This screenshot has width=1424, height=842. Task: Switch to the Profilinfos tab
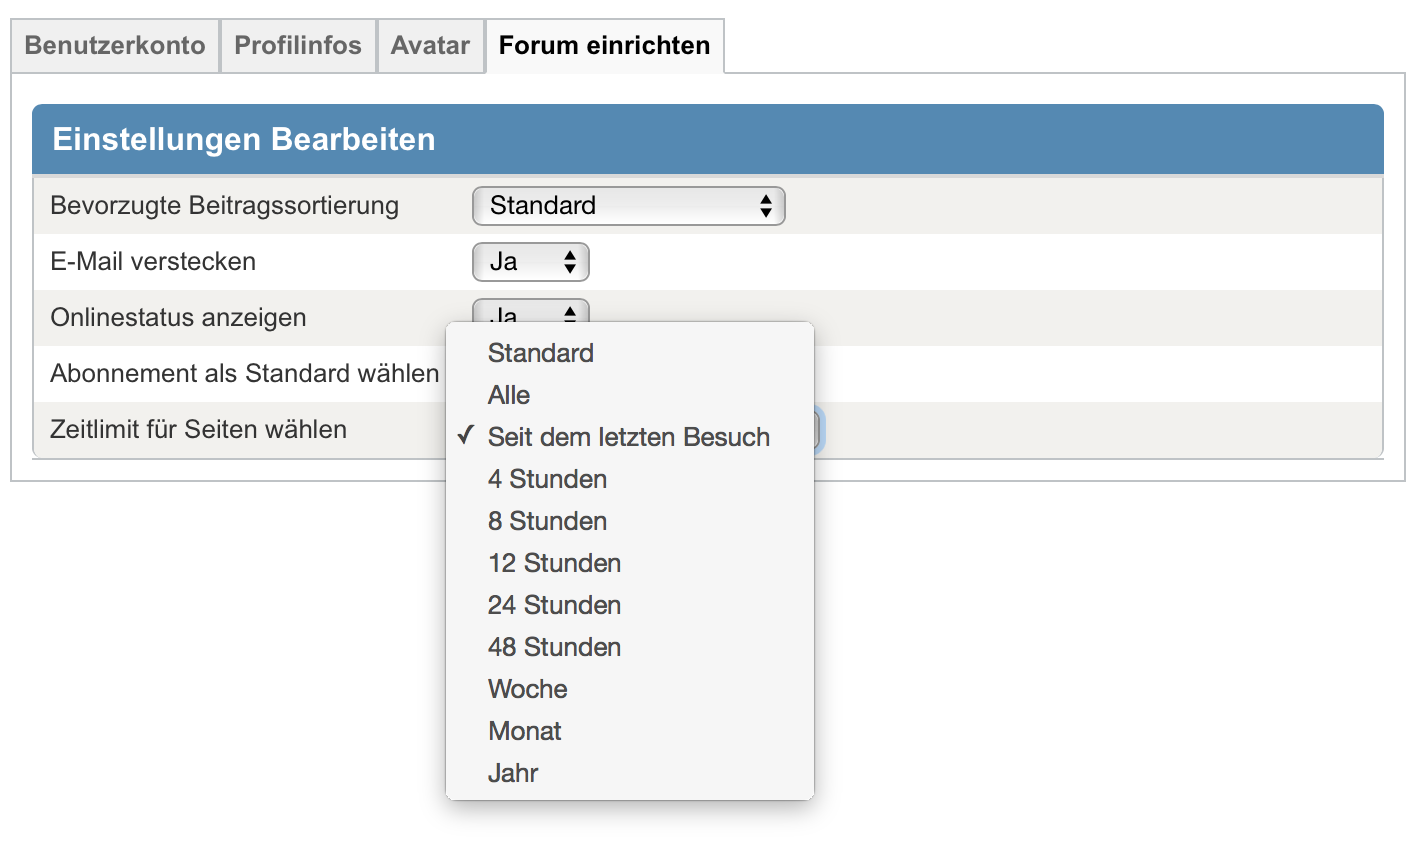[298, 46]
